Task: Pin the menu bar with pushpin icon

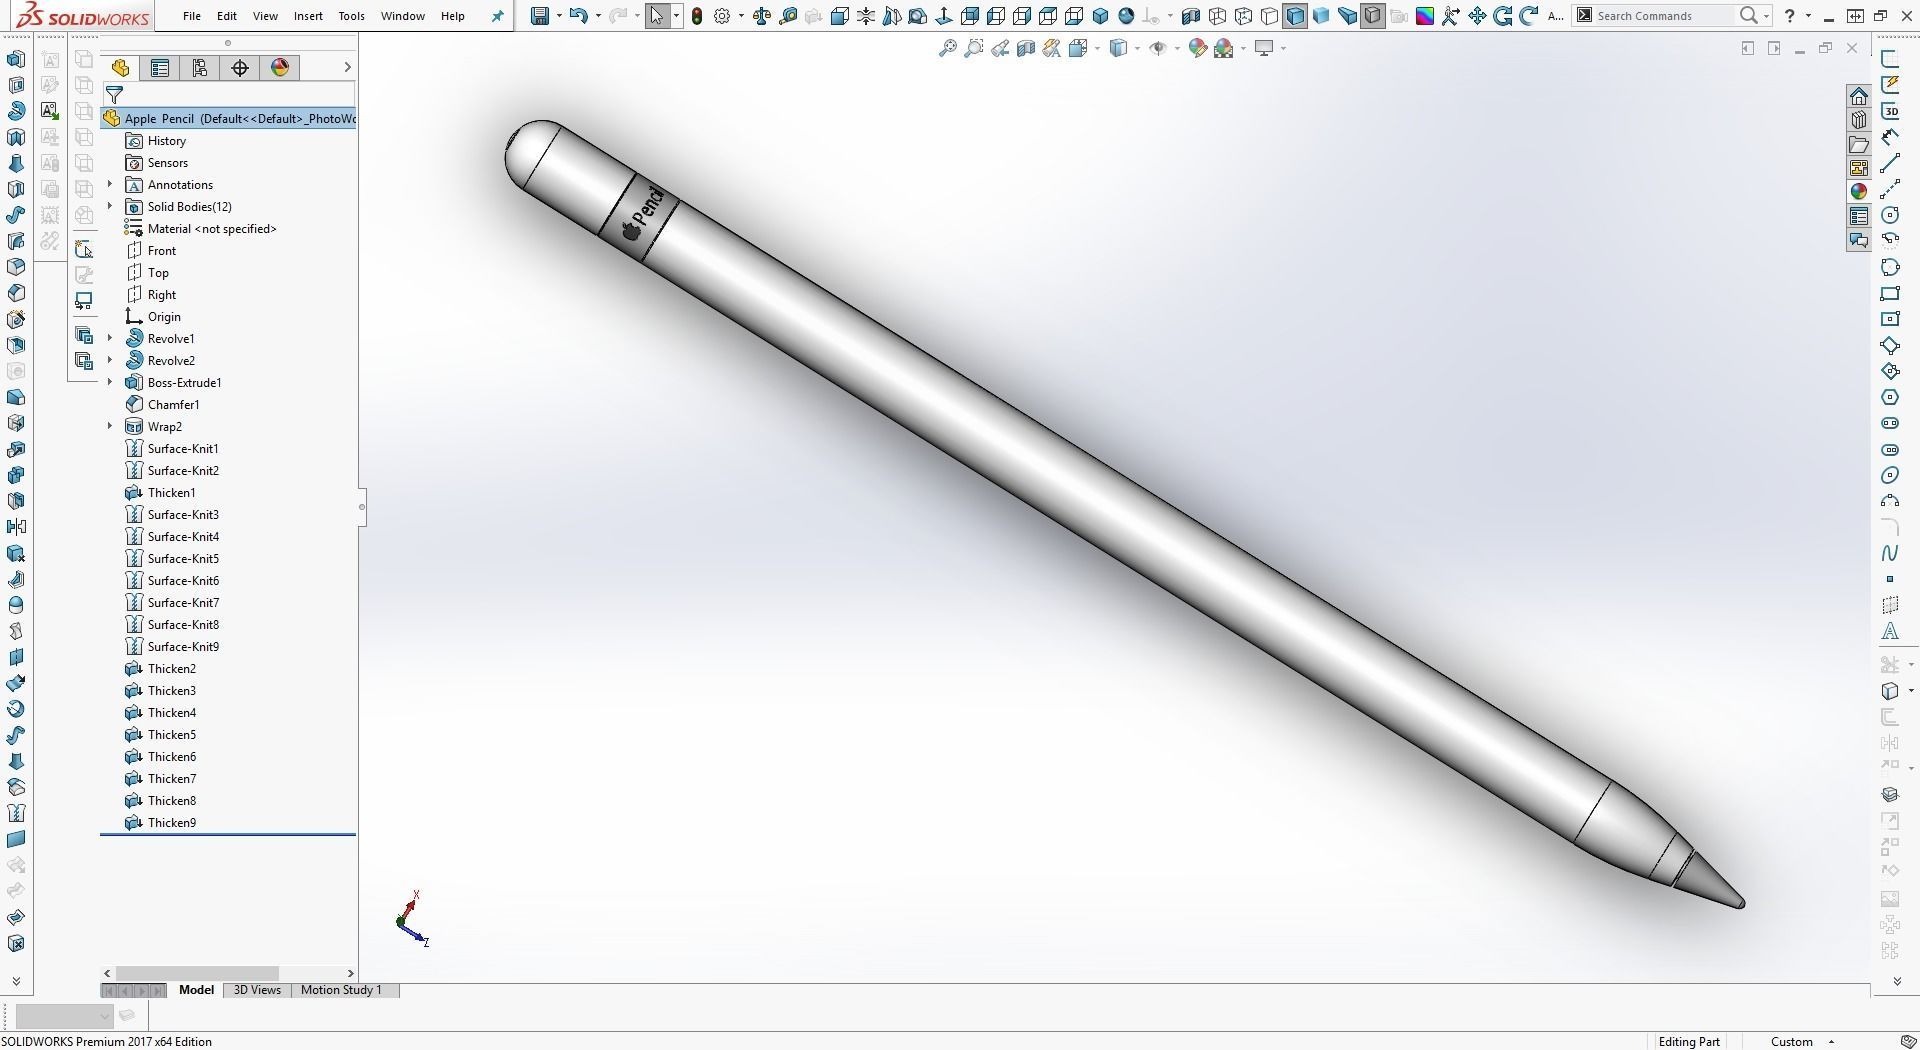Action: click(497, 16)
